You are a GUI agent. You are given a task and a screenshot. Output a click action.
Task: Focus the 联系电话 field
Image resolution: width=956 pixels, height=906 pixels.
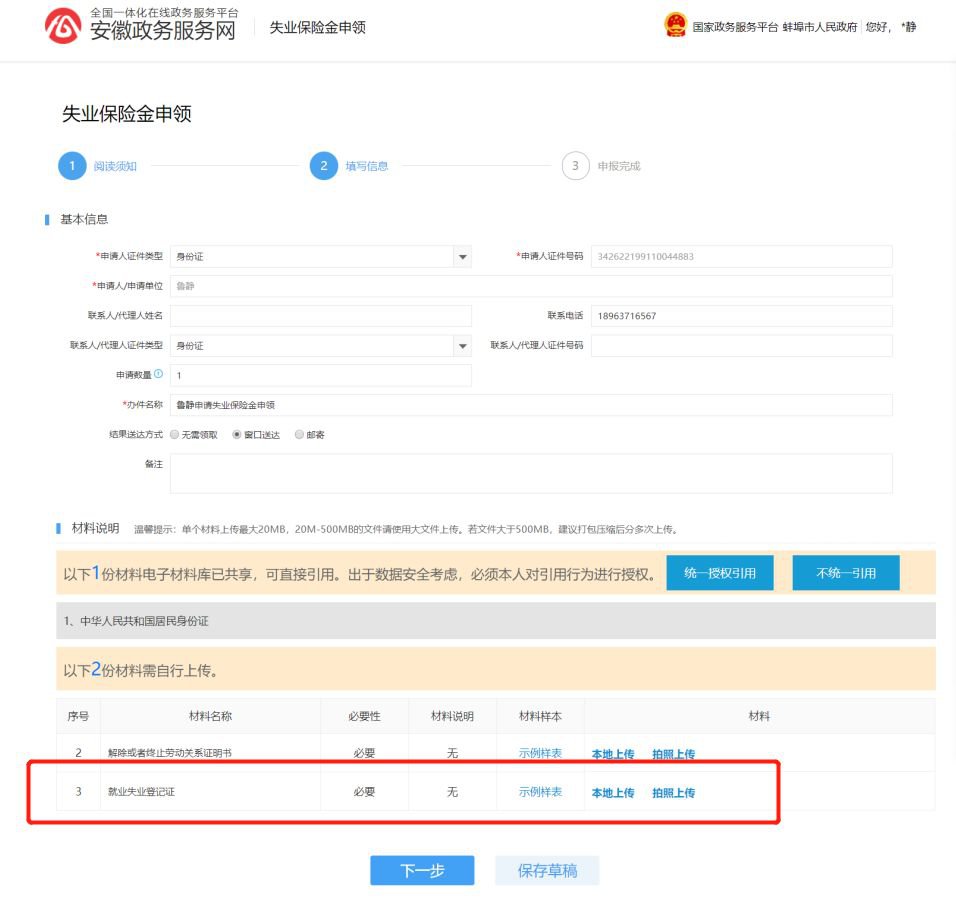(741, 316)
